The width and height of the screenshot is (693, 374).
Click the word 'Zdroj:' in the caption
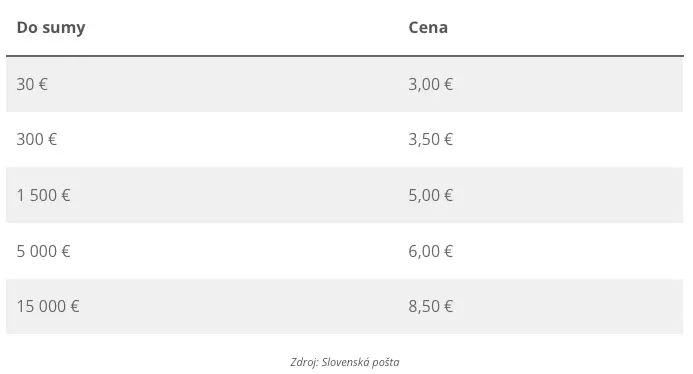coord(304,362)
